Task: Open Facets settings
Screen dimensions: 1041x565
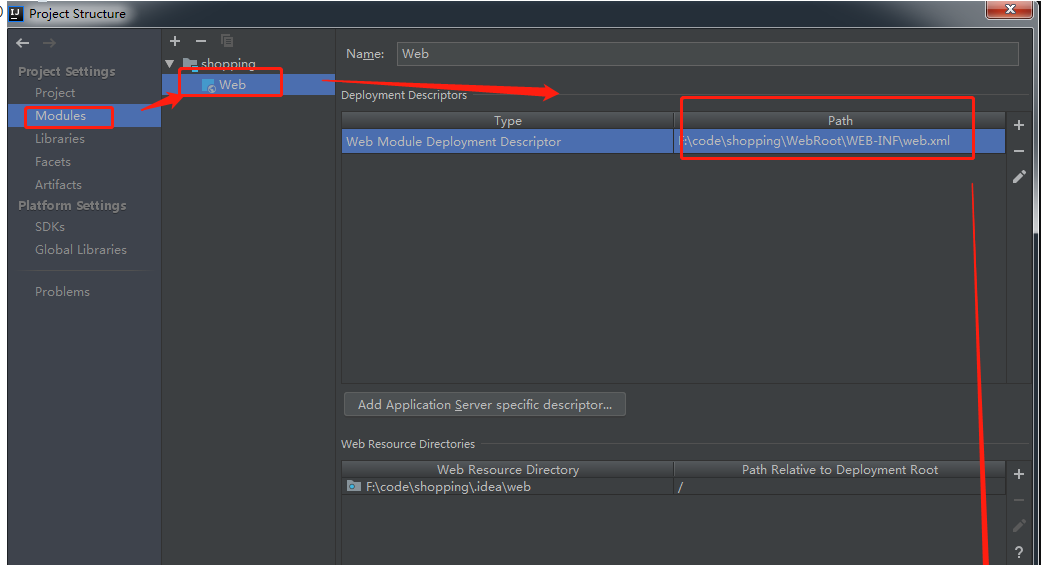Action: pyautogui.click(x=52, y=162)
